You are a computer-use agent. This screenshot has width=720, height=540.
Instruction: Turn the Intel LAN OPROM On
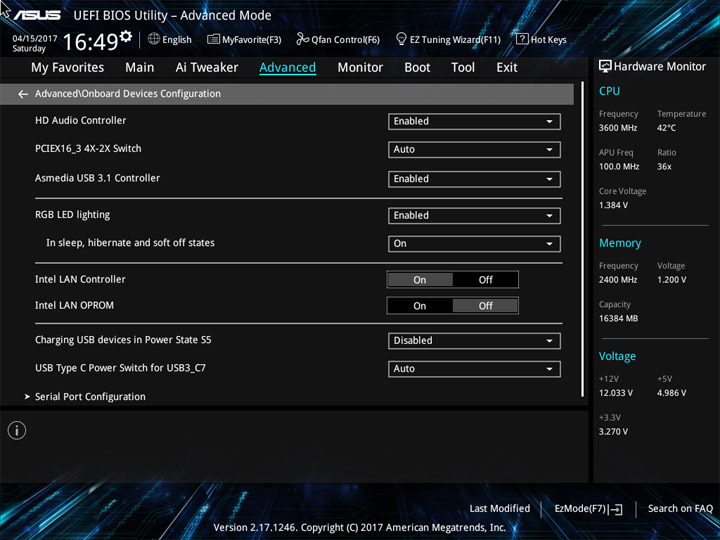420,306
